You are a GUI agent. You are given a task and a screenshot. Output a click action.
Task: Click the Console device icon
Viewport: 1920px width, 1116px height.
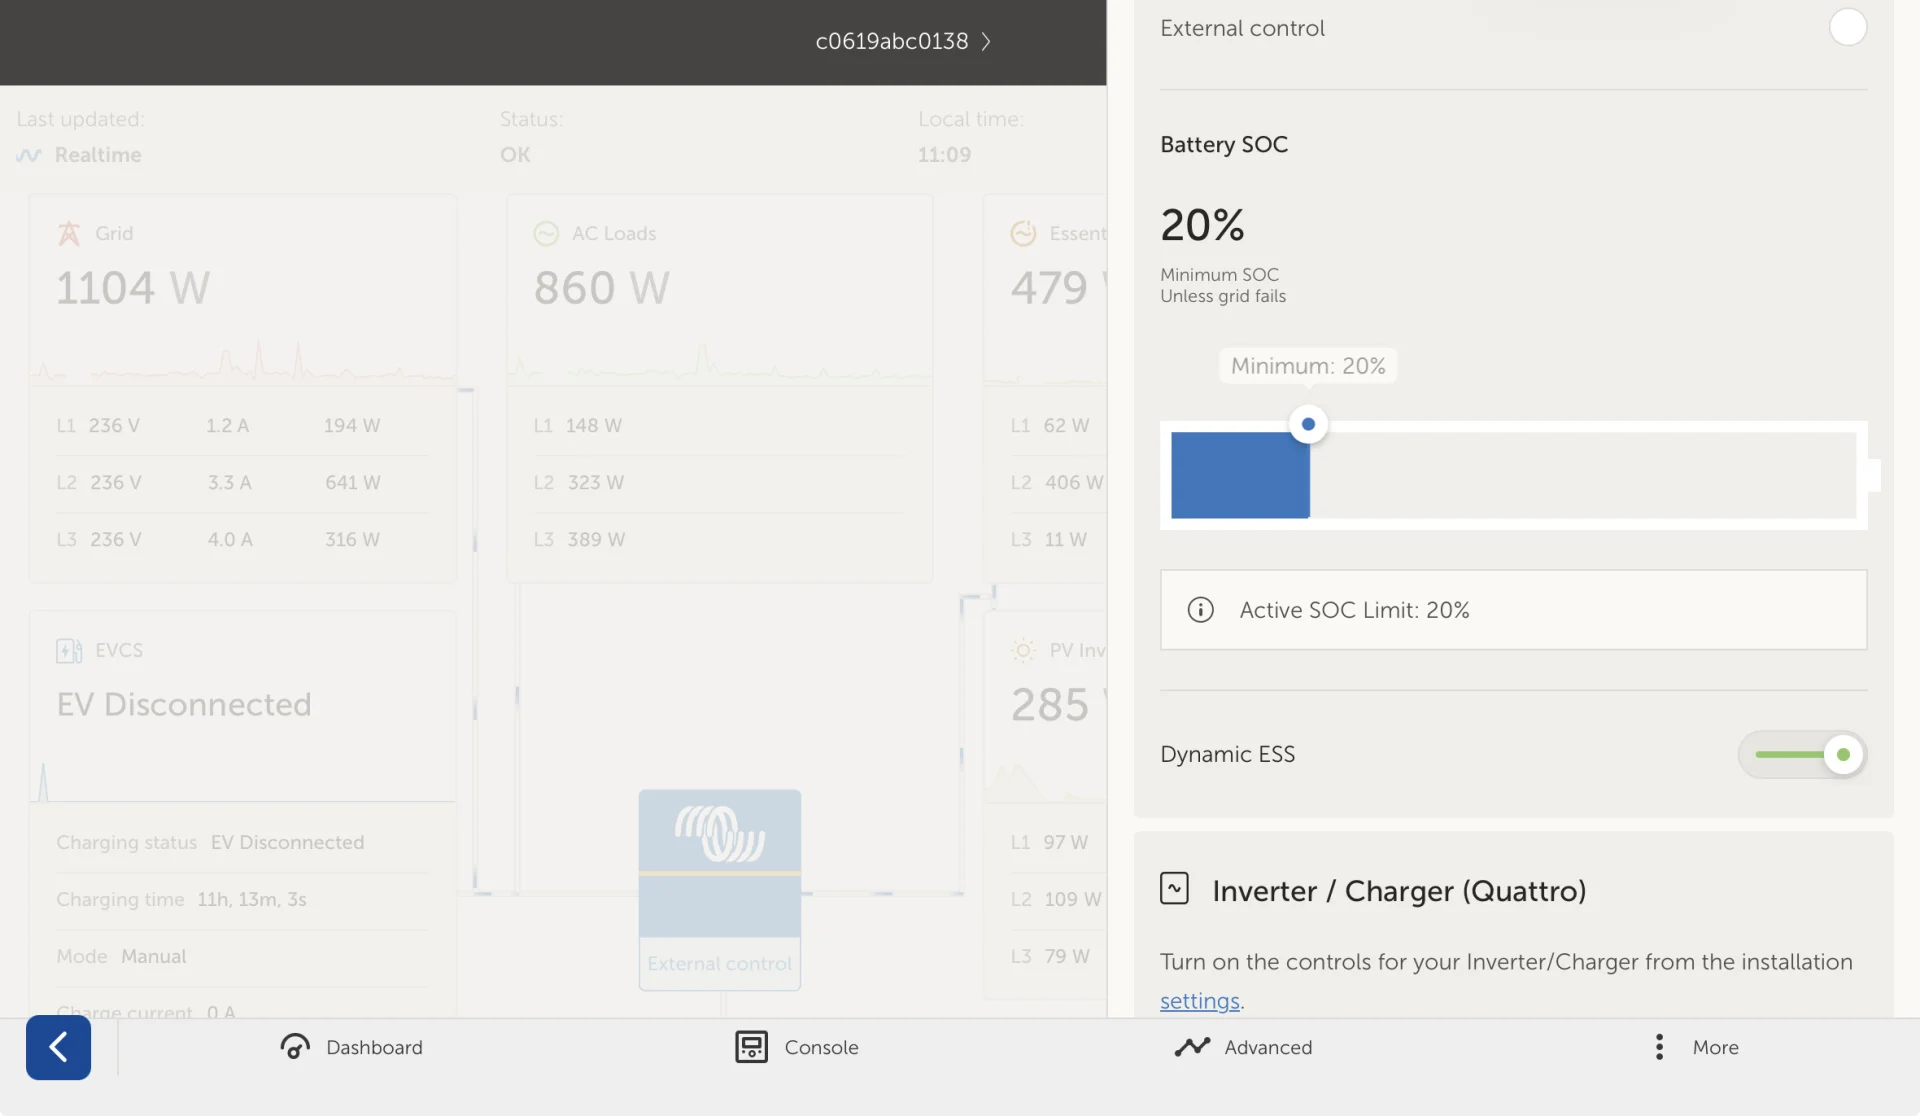point(751,1047)
